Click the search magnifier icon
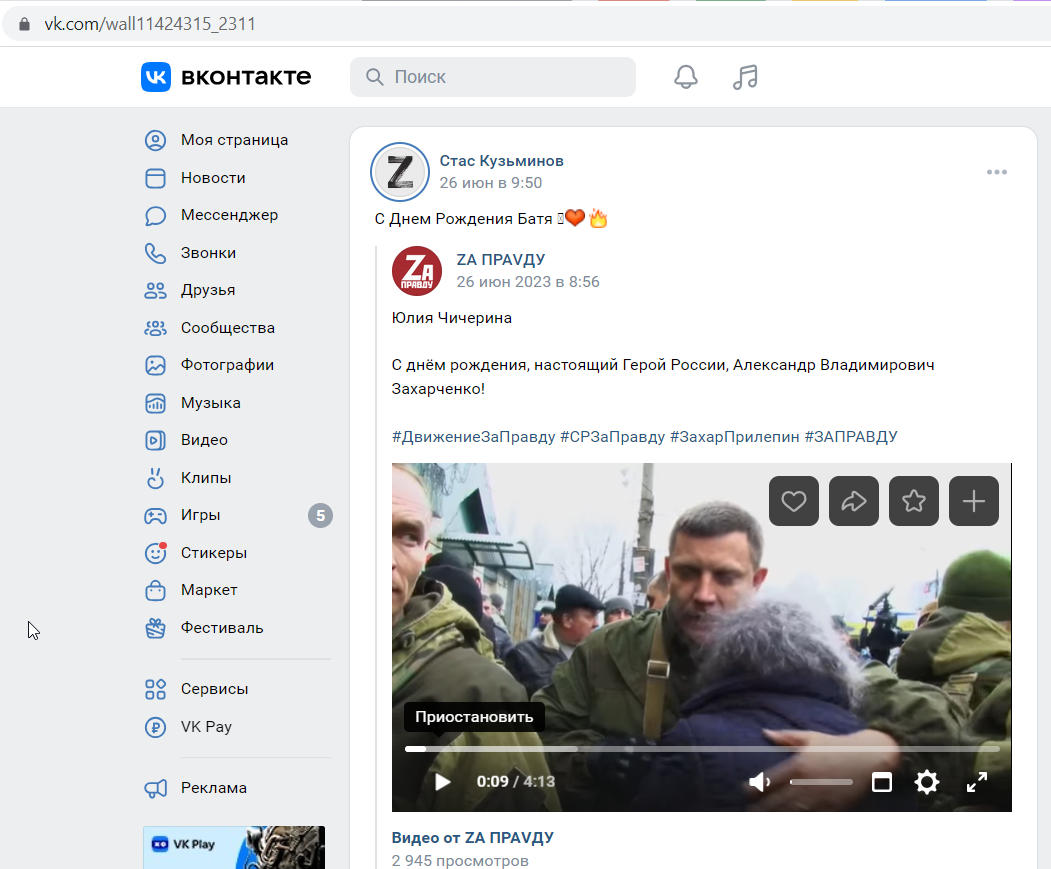 tap(374, 77)
